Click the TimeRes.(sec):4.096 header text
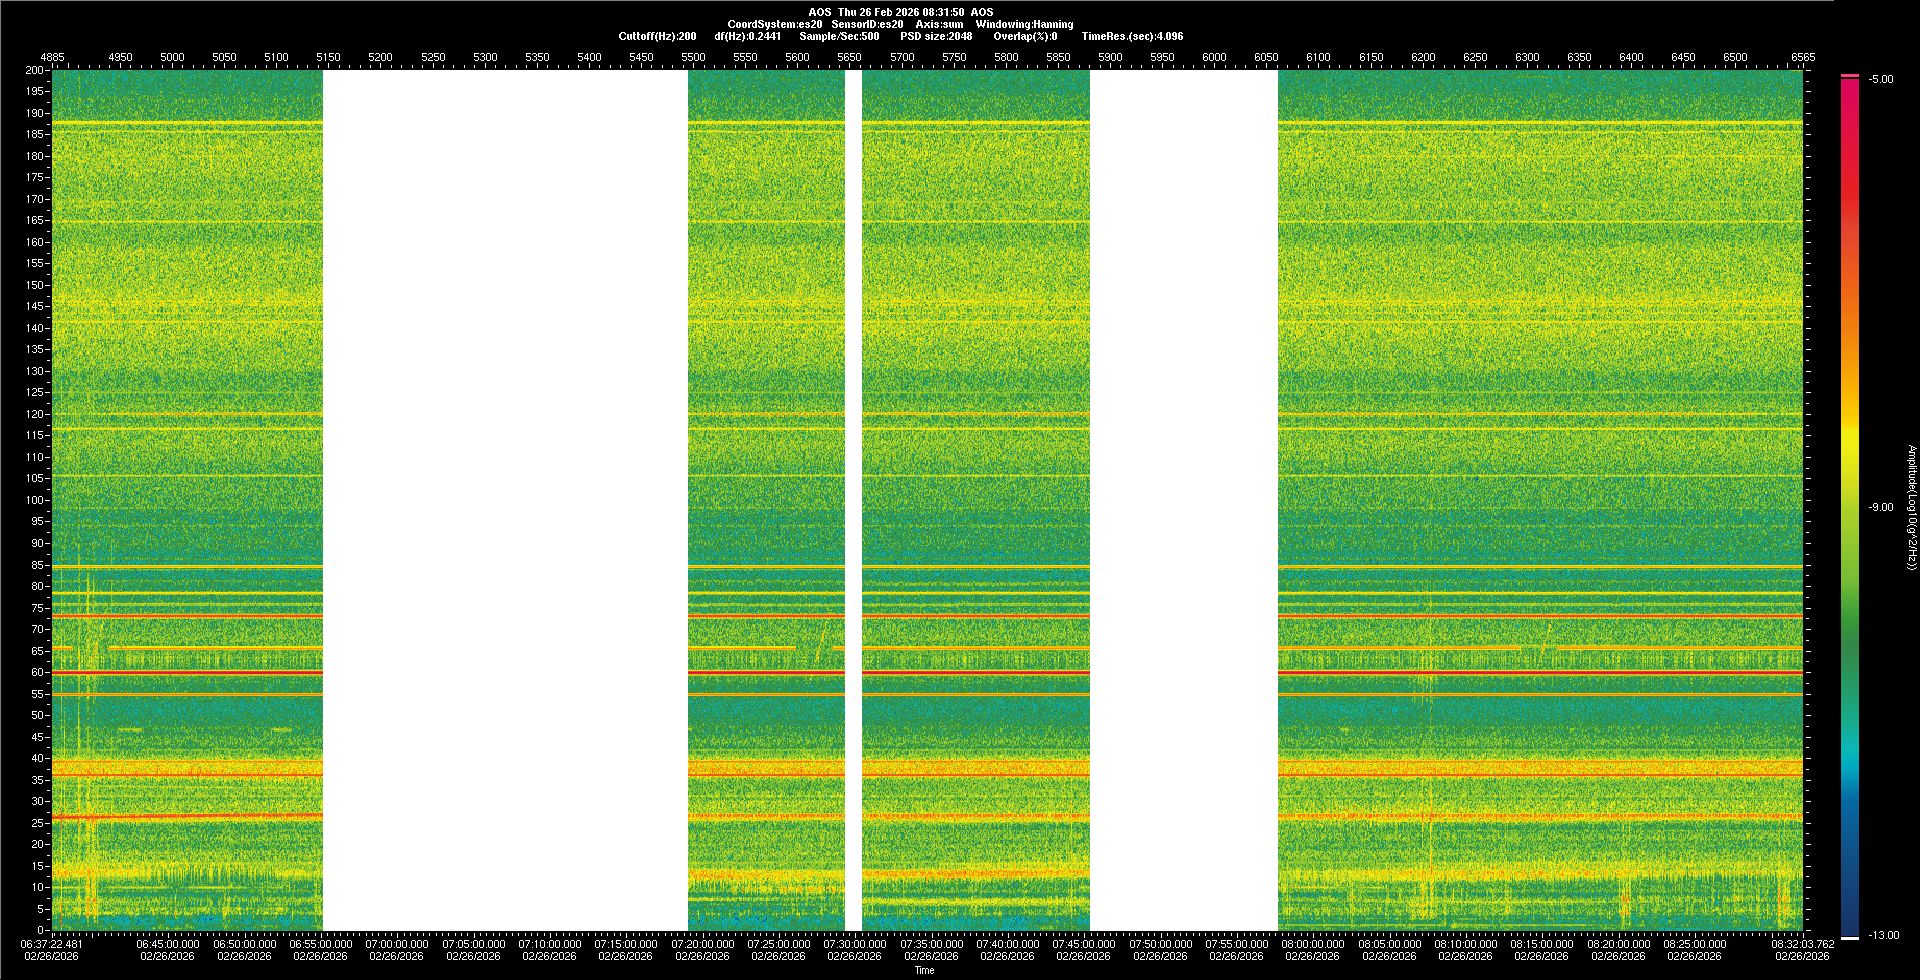Viewport: 1920px width, 980px height. click(1132, 36)
